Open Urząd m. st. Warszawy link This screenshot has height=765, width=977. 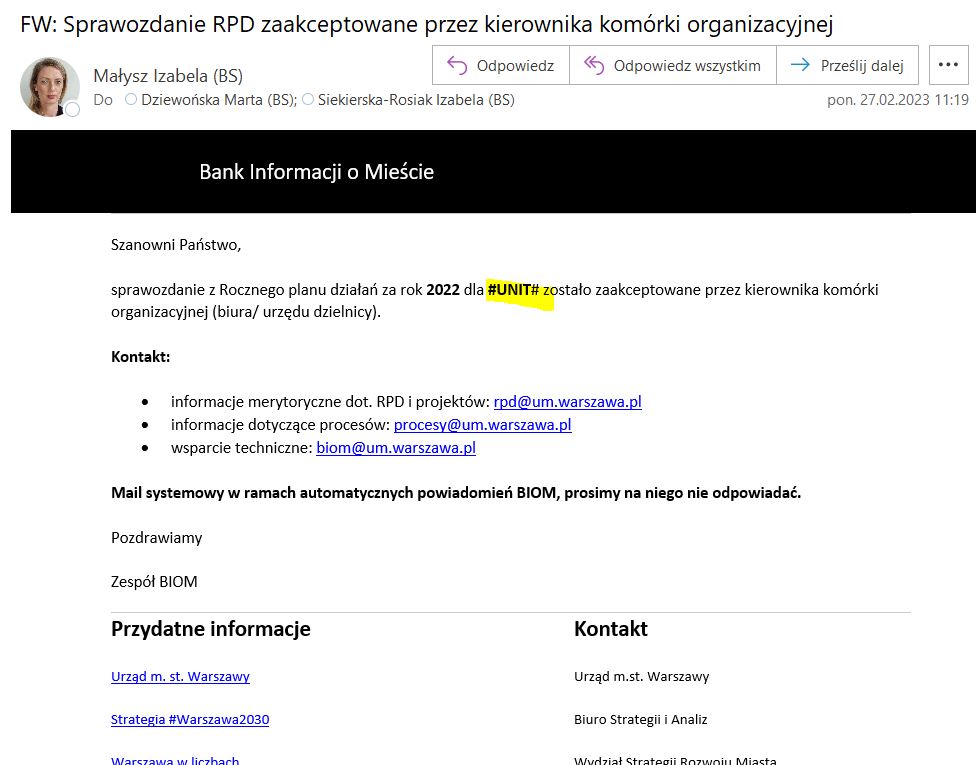click(180, 677)
